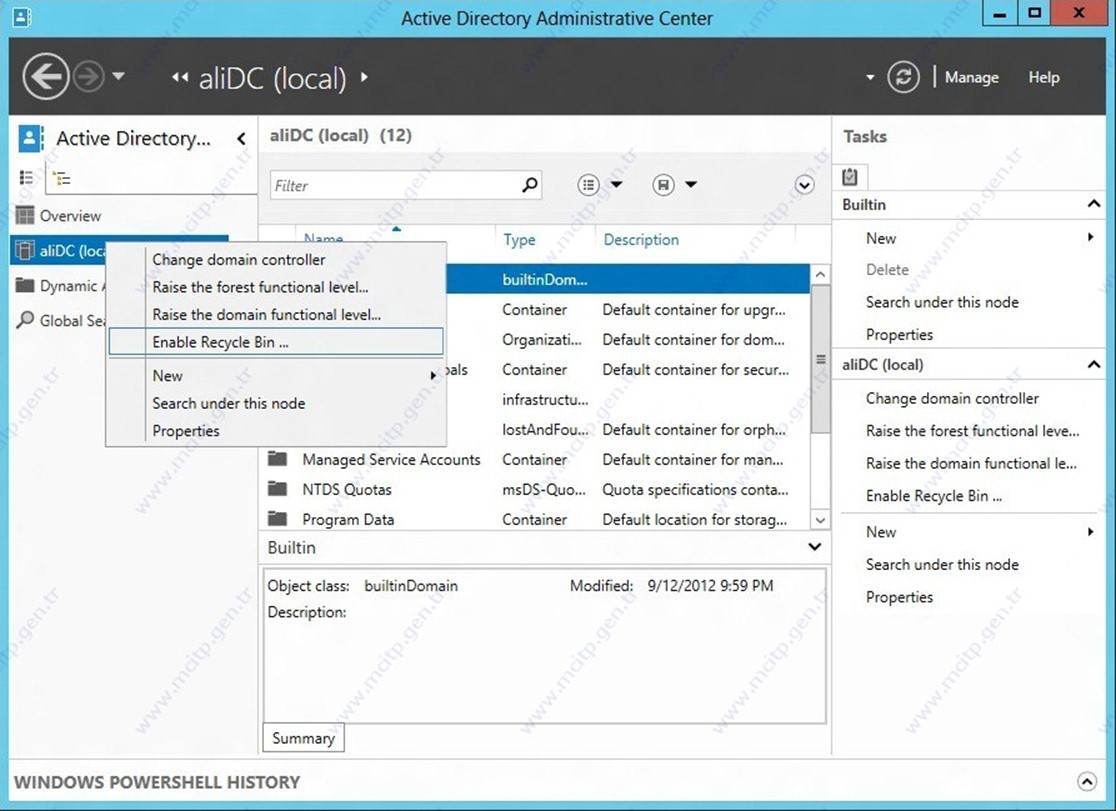Click the Overview node icon
Image resolution: width=1116 pixels, height=811 pixels.
[x=25, y=215]
